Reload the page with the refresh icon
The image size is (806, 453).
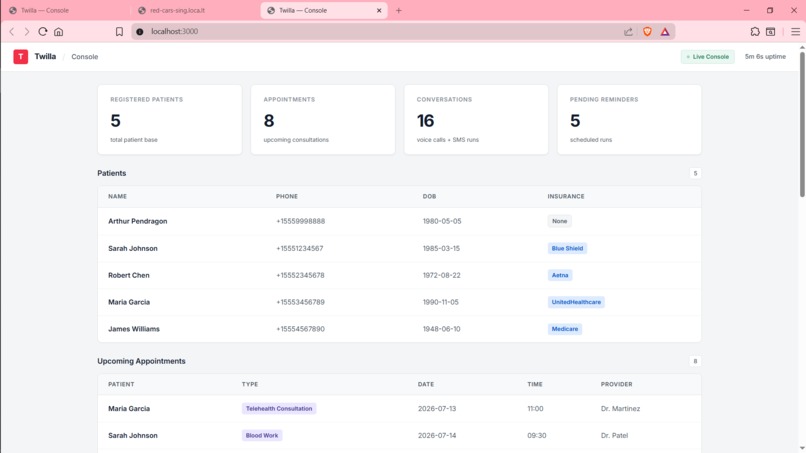(x=43, y=31)
